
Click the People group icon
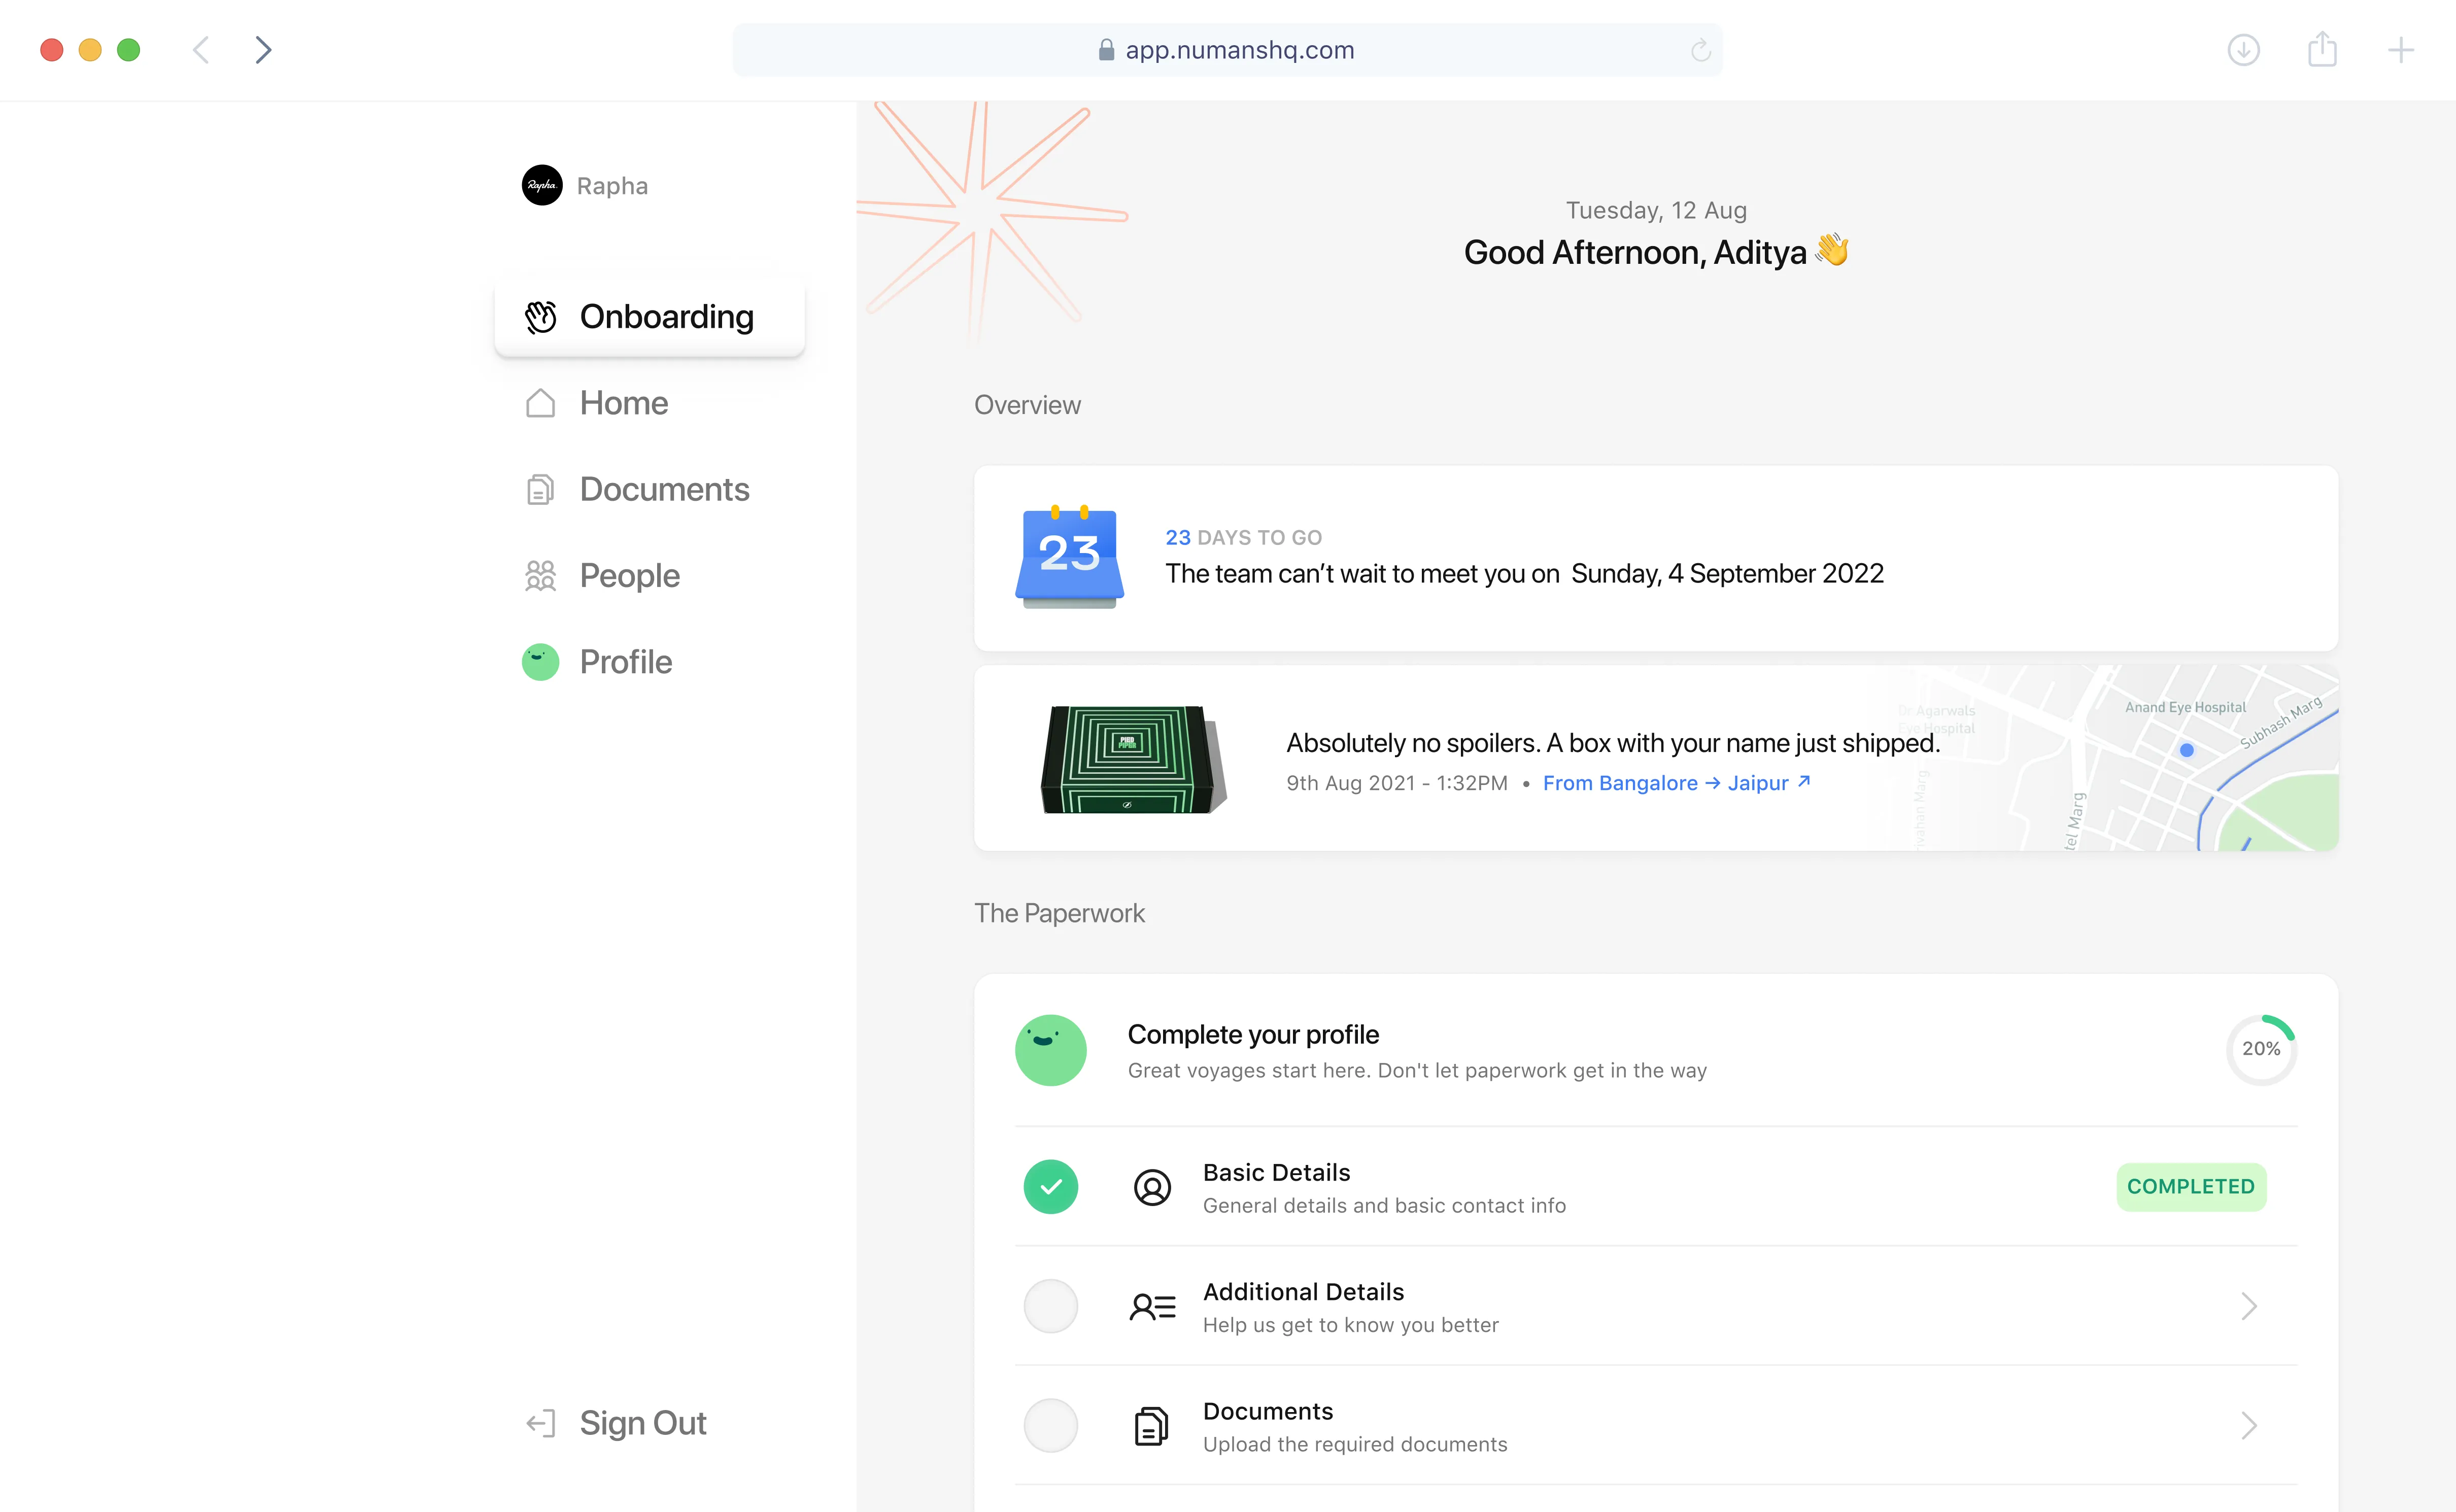pyautogui.click(x=540, y=576)
